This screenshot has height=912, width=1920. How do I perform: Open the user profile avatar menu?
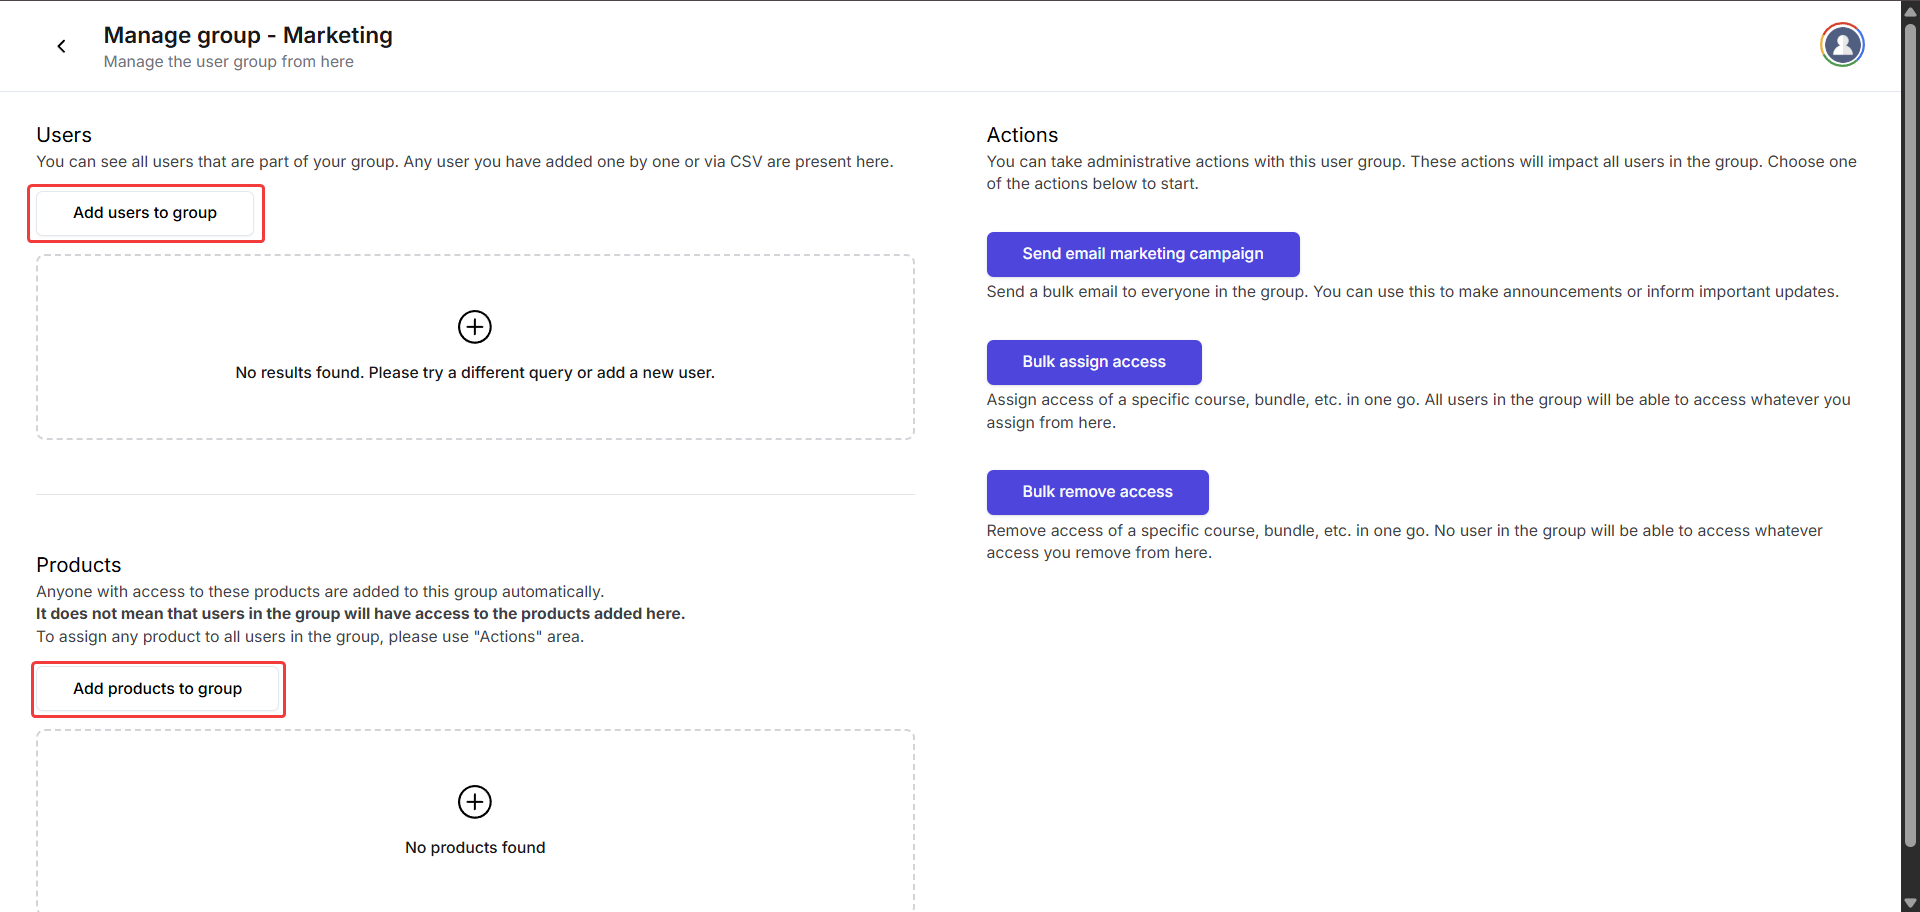pos(1841,45)
